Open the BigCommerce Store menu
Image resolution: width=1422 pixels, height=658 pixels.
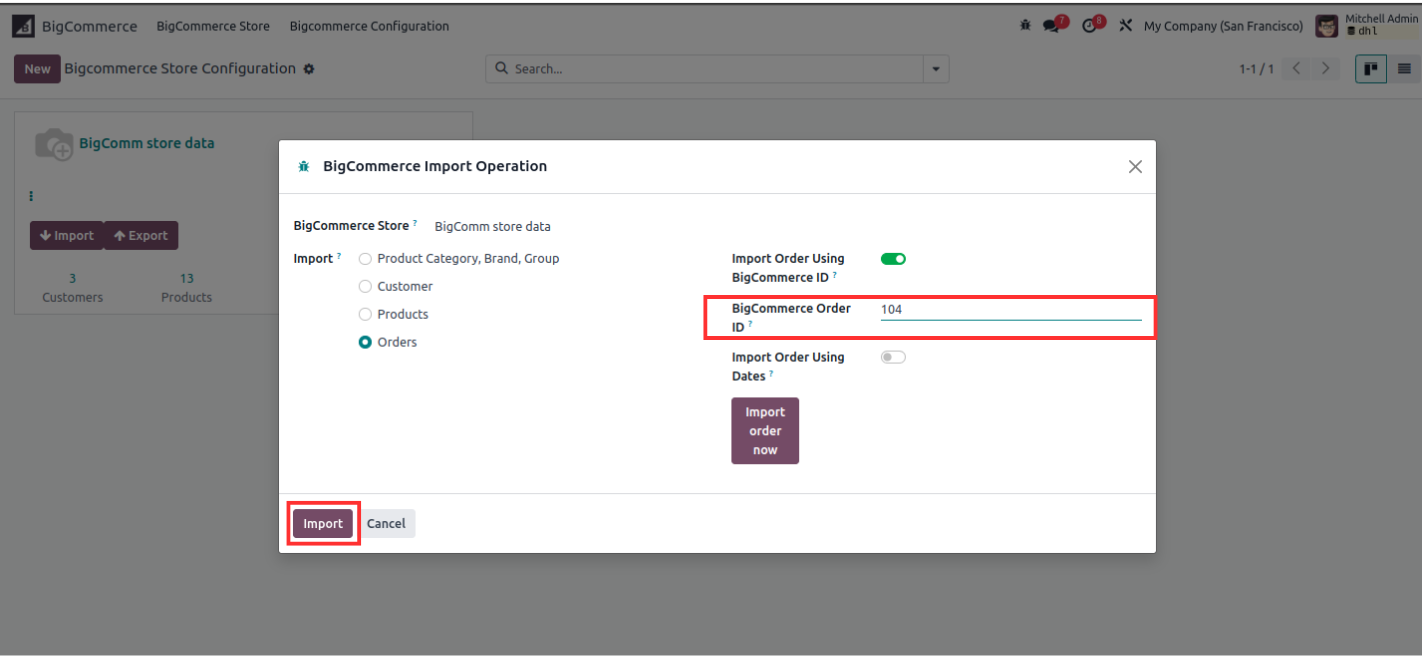click(x=213, y=26)
